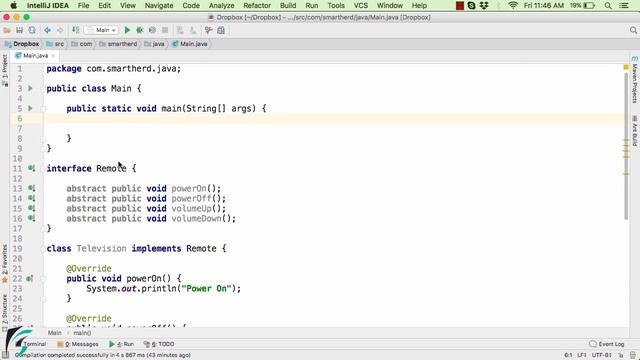The height and width of the screenshot is (360, 640).
Task: Run Main with the green play button
Action: (127, 30)
